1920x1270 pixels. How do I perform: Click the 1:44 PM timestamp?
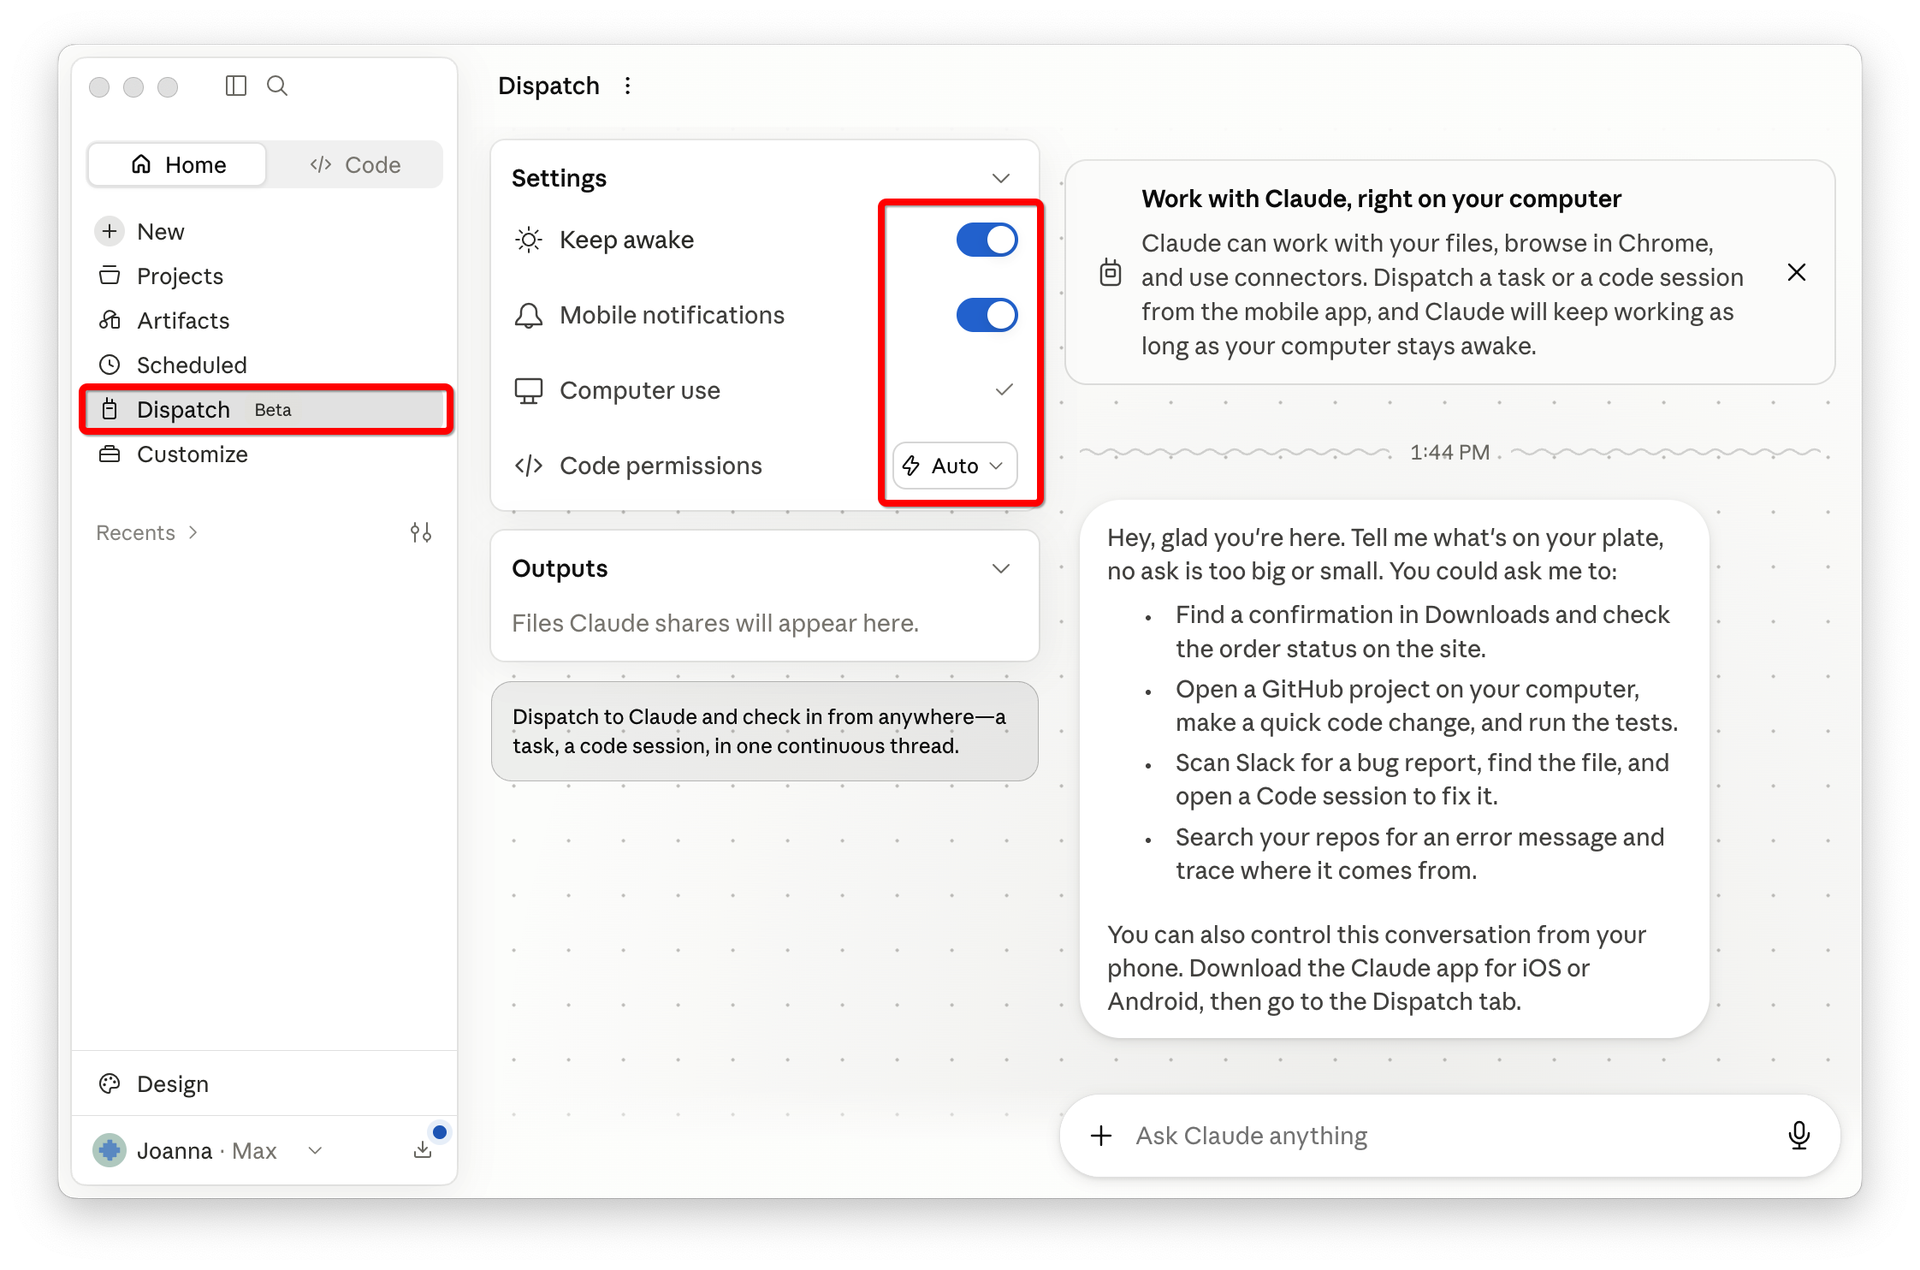(1450, 452)
